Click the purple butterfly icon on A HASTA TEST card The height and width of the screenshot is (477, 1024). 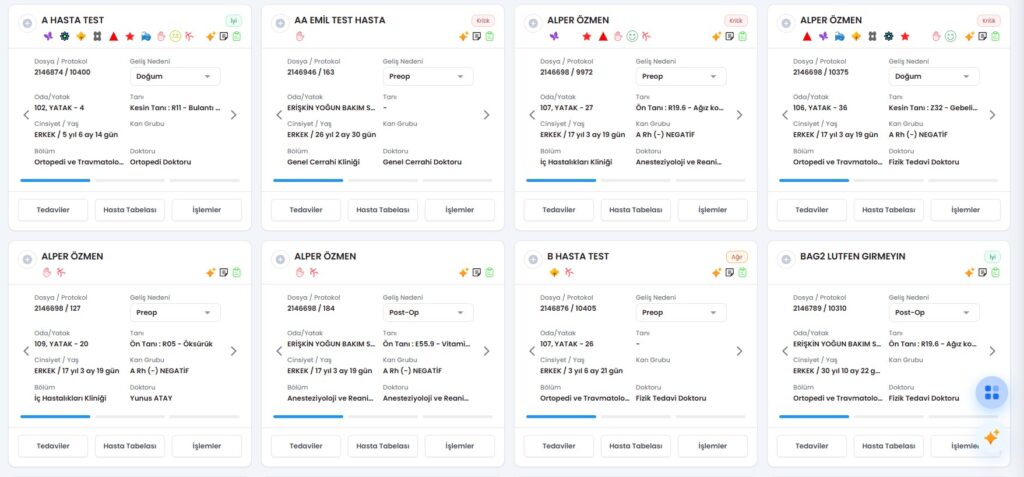[x=49, y=36]
